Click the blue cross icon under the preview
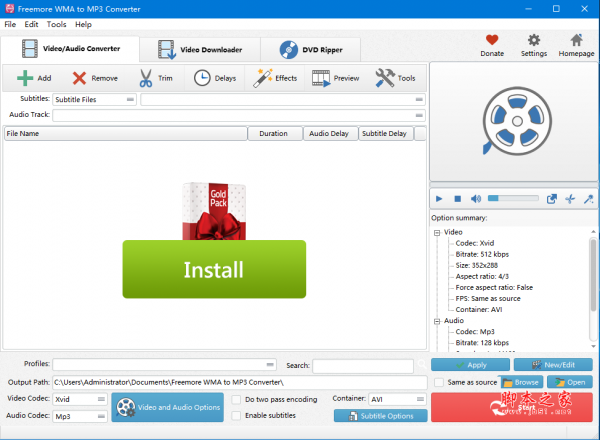This screenshot has height=440, width=600. (570, 199)
